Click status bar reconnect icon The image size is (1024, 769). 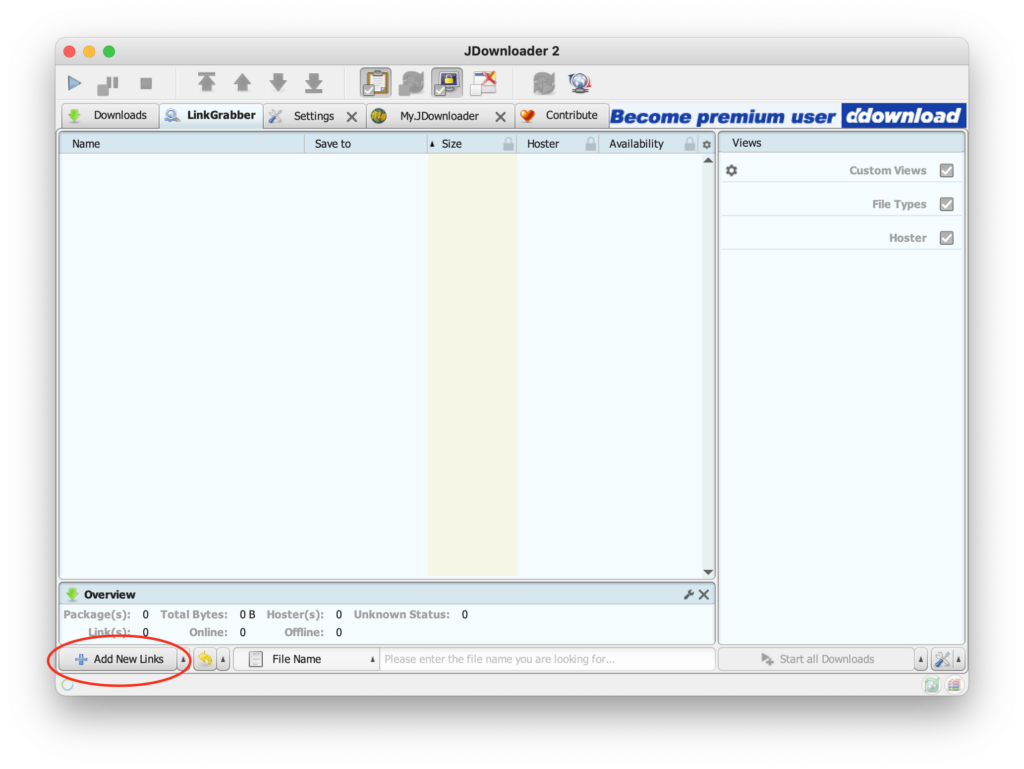[931, 685]
